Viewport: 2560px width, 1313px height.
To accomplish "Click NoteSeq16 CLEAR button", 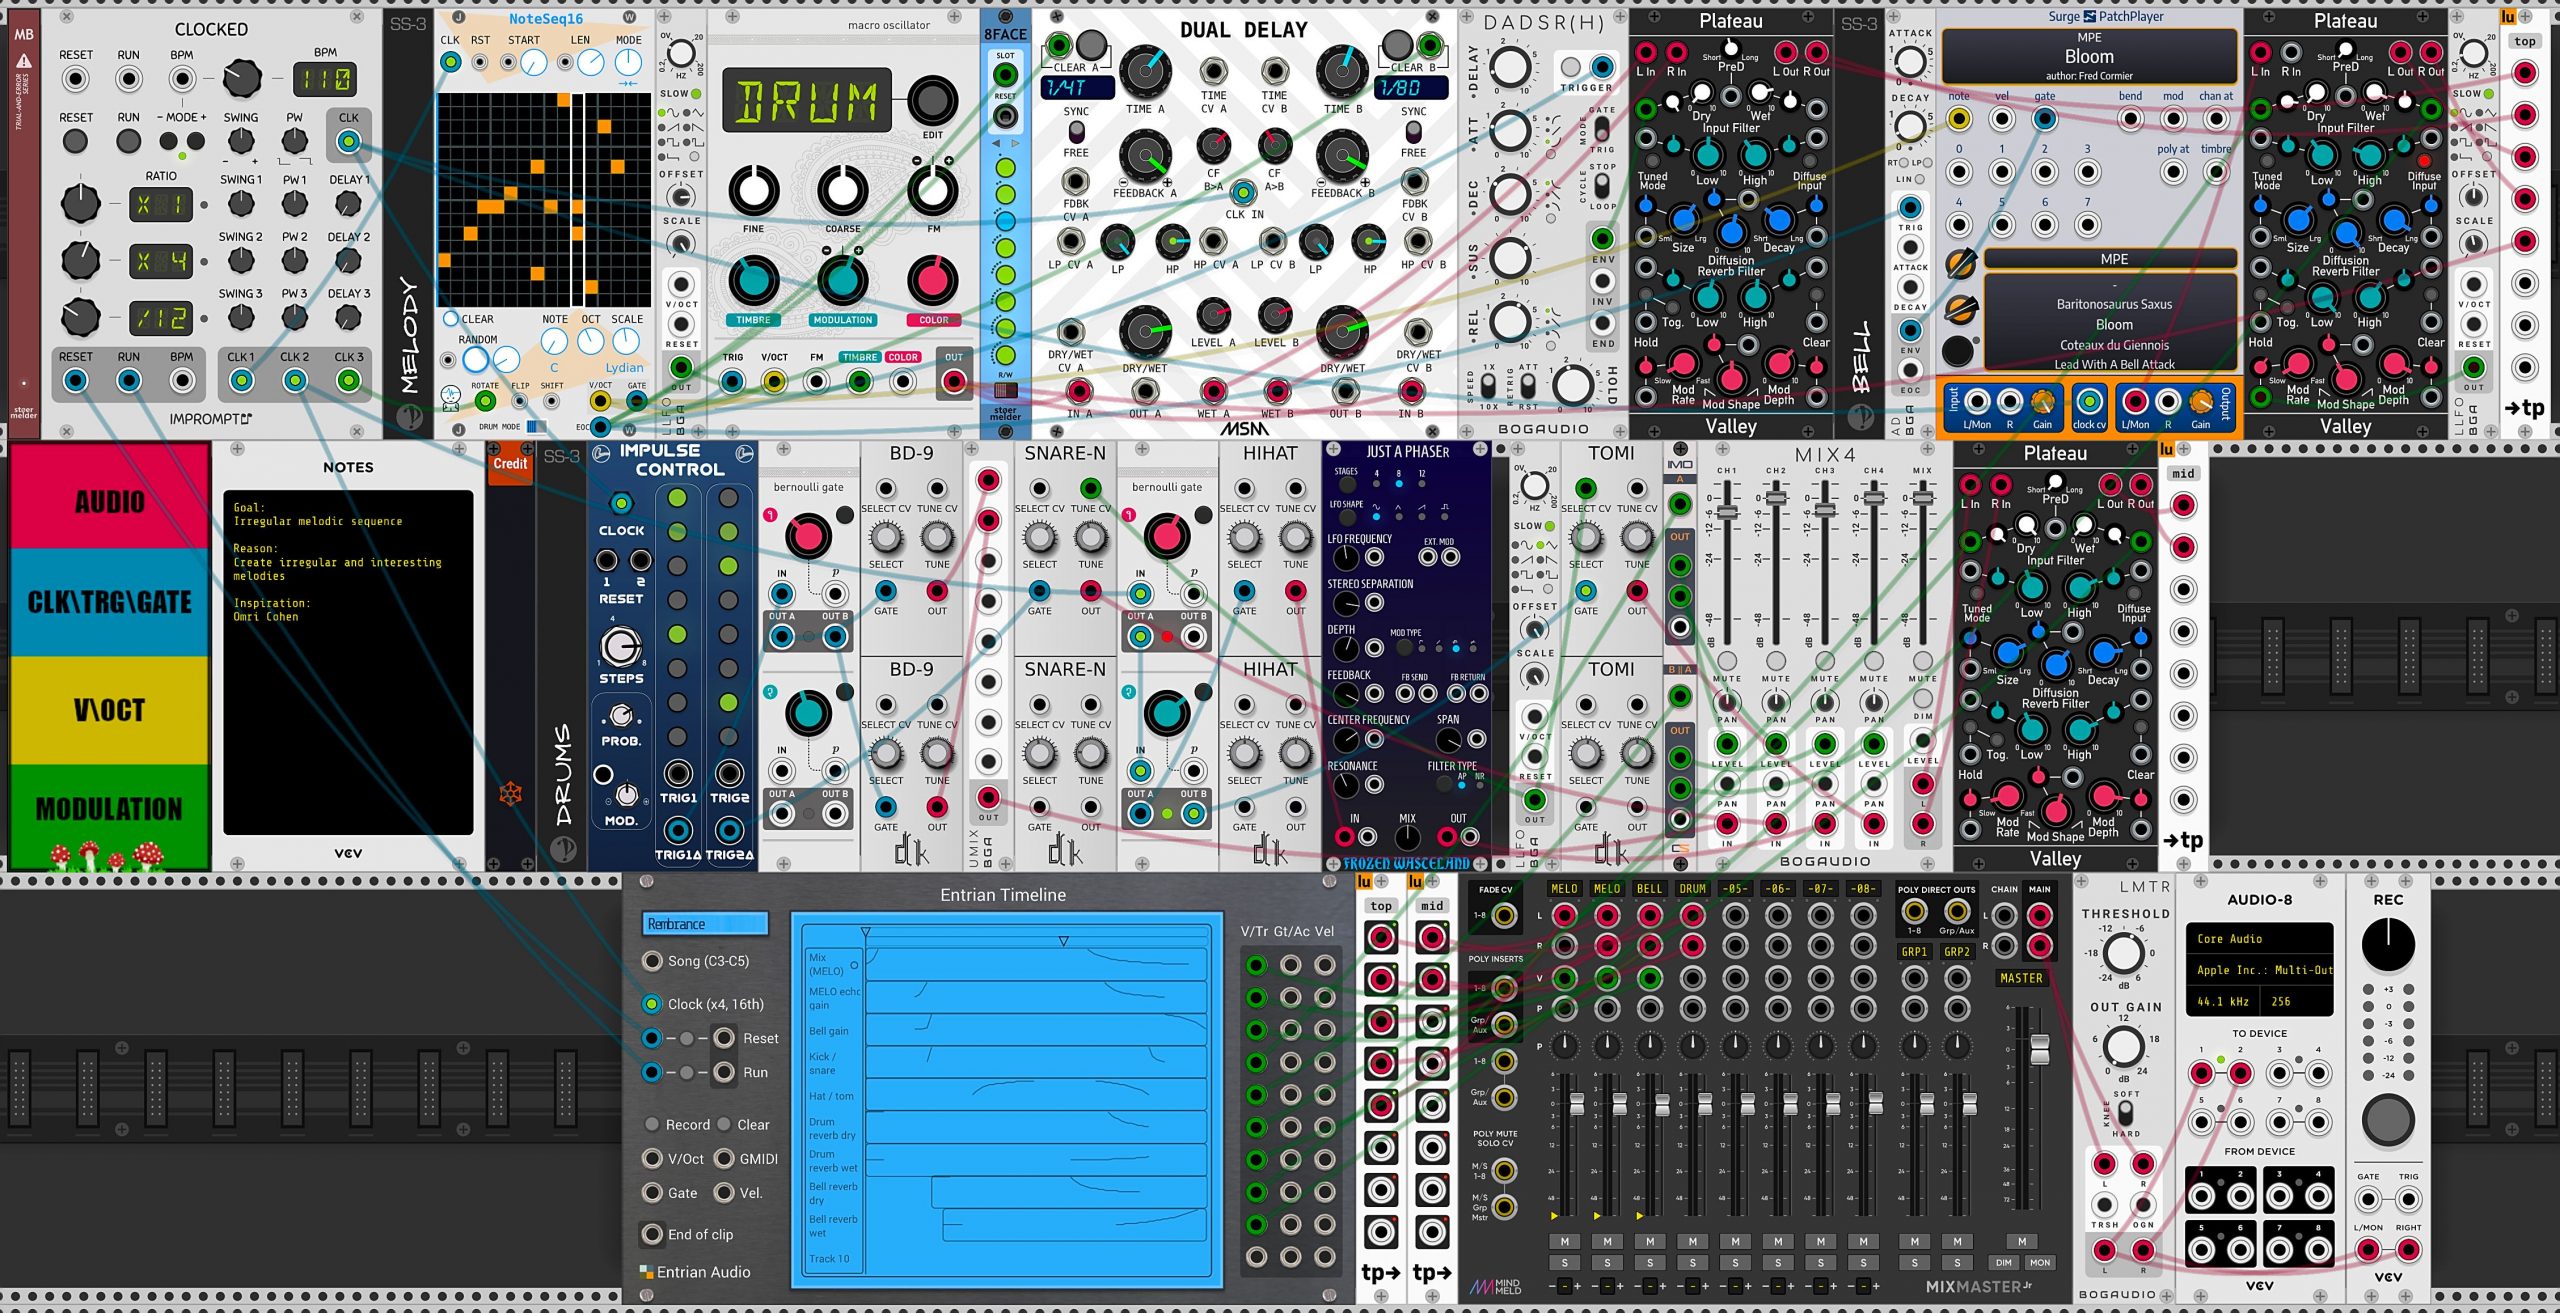I will 450,319.
